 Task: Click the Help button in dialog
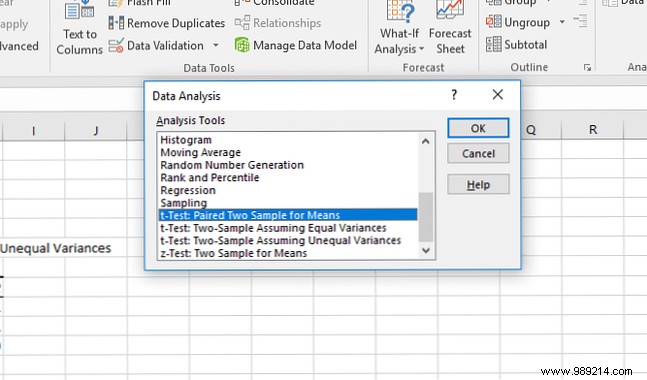coord(478,184)
